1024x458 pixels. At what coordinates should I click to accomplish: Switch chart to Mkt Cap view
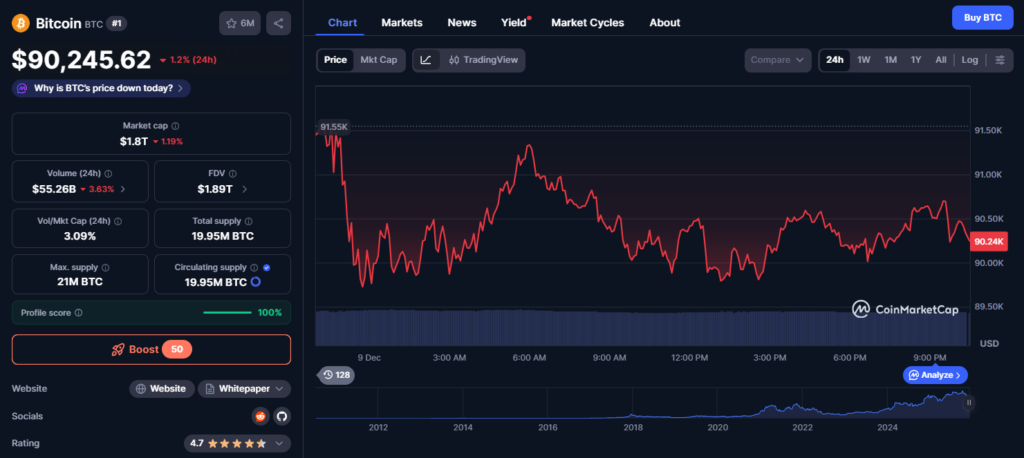pyautogui.click(x=378, y=60)
